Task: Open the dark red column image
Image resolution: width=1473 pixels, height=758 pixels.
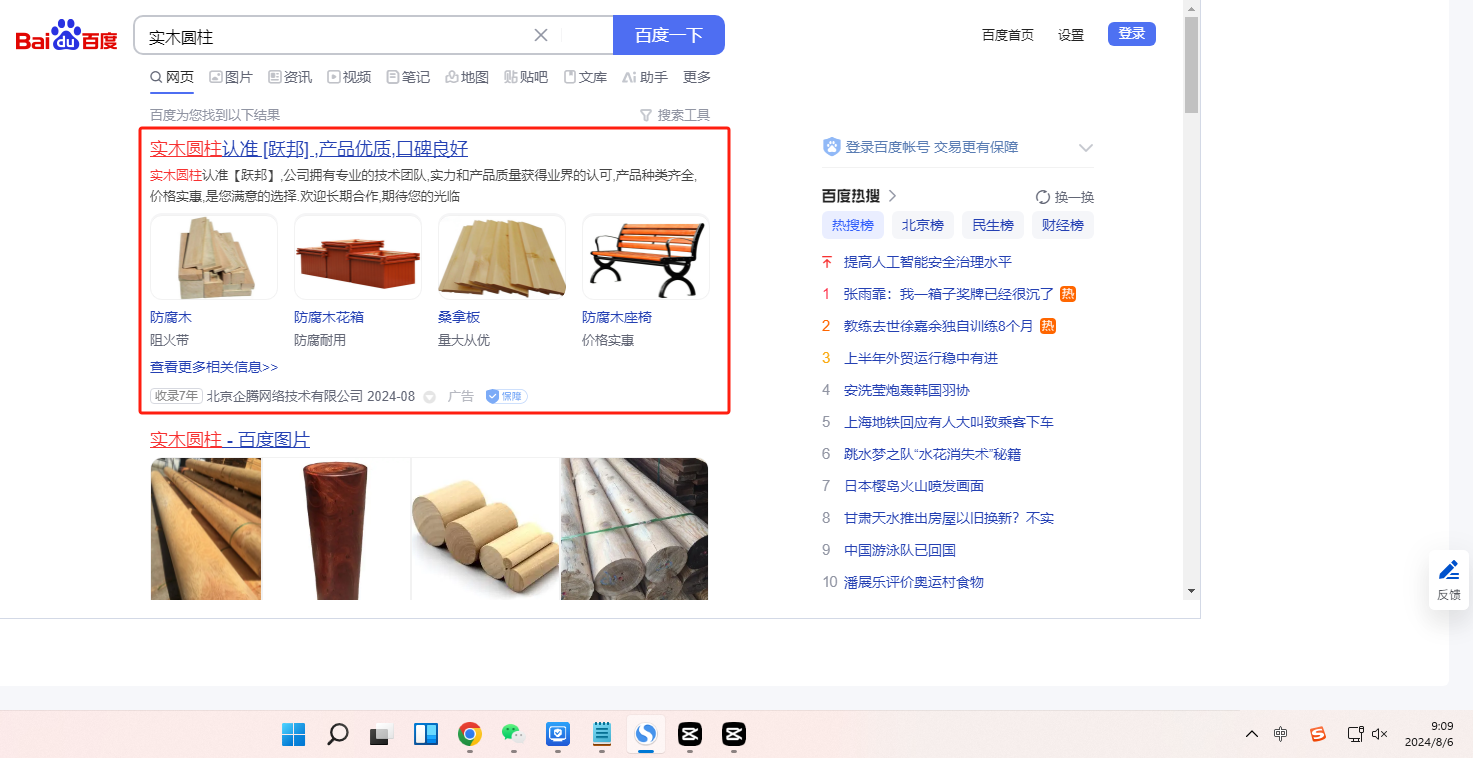Action: click(x=336, y=529)
